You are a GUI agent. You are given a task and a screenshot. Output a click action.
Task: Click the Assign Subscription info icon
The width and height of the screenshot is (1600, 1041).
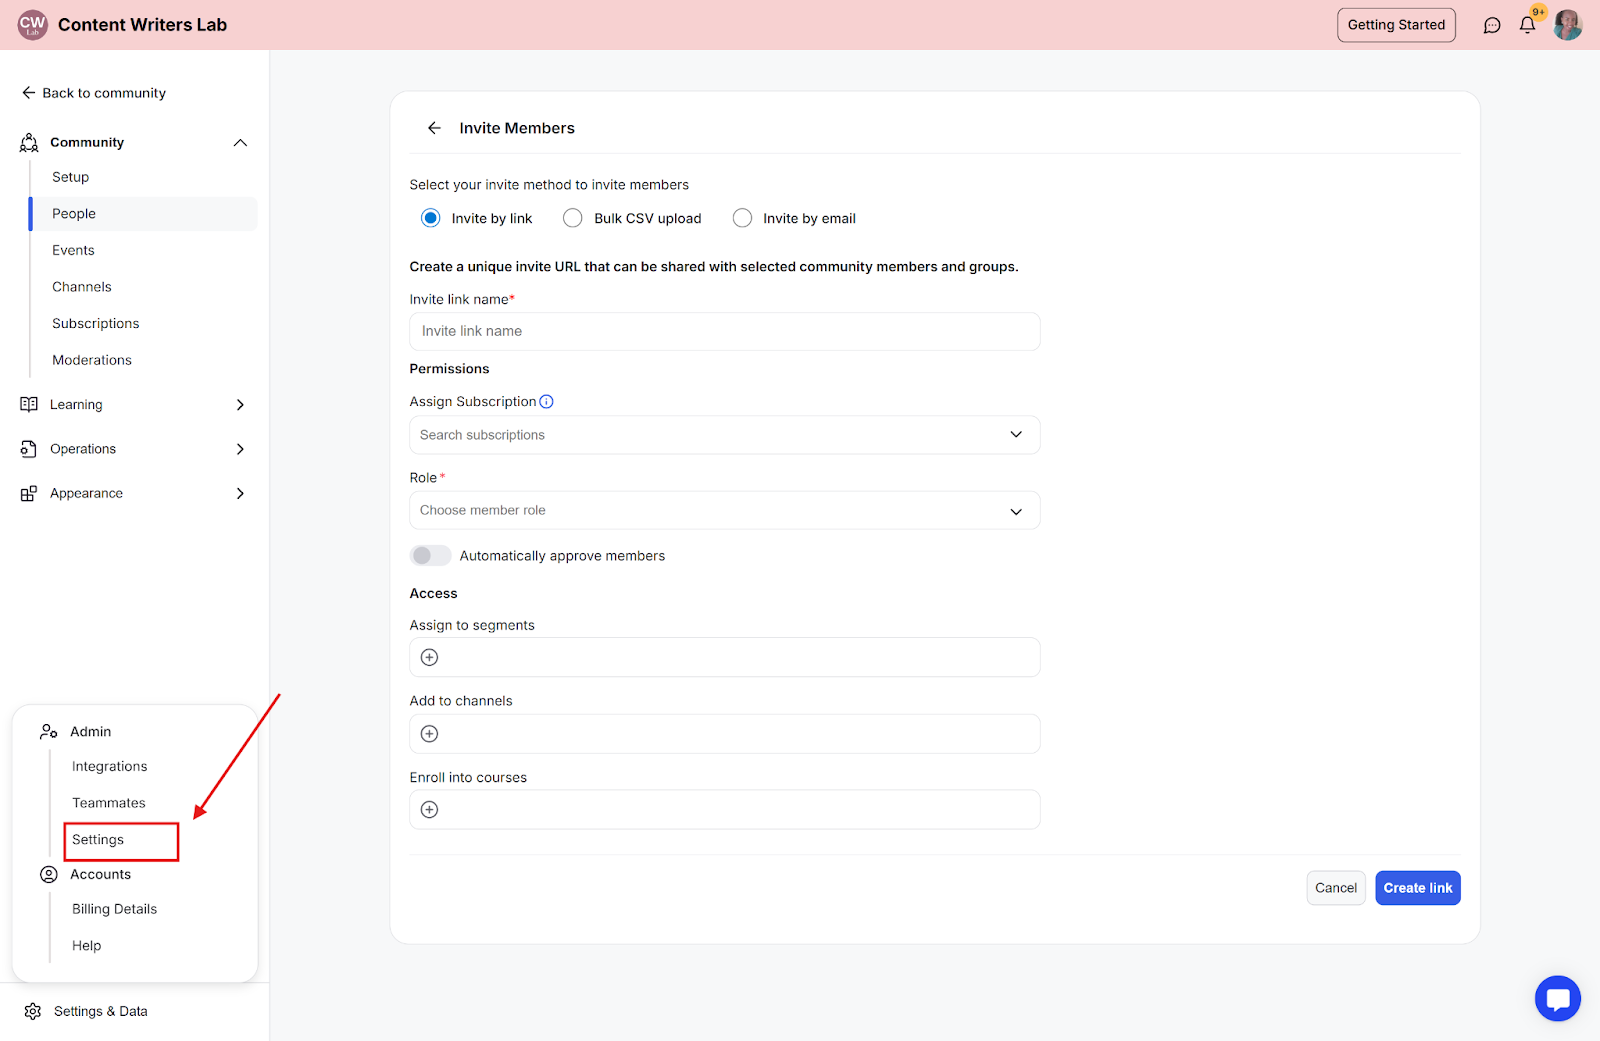pos(546,402)
